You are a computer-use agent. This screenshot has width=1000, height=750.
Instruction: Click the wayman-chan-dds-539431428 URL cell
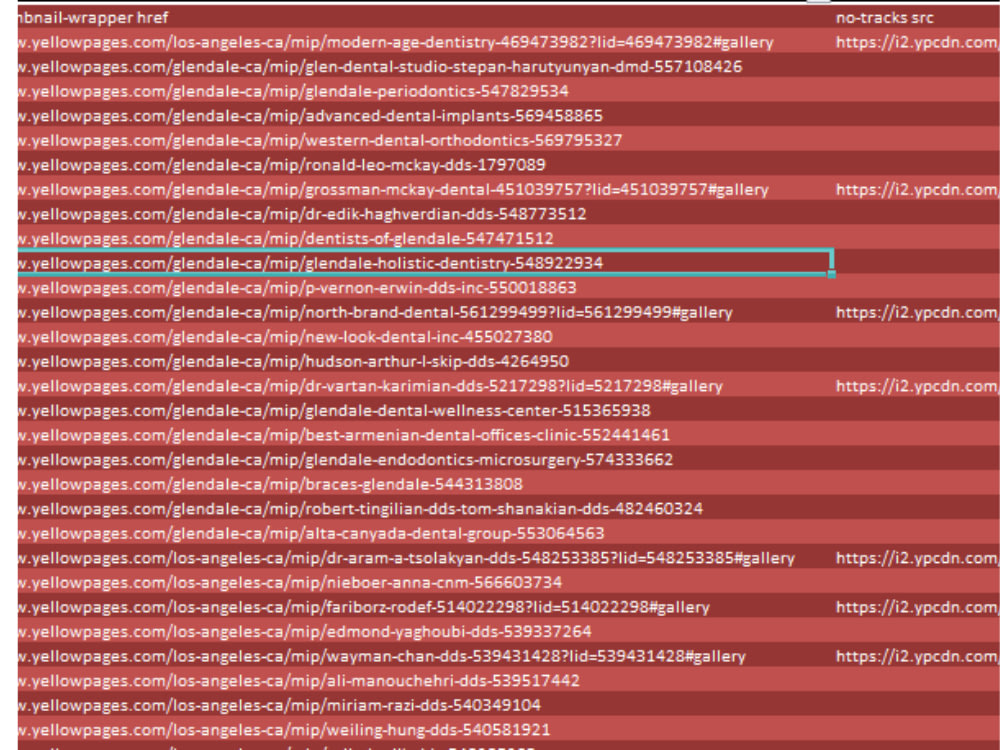click(x=425, y=656)
